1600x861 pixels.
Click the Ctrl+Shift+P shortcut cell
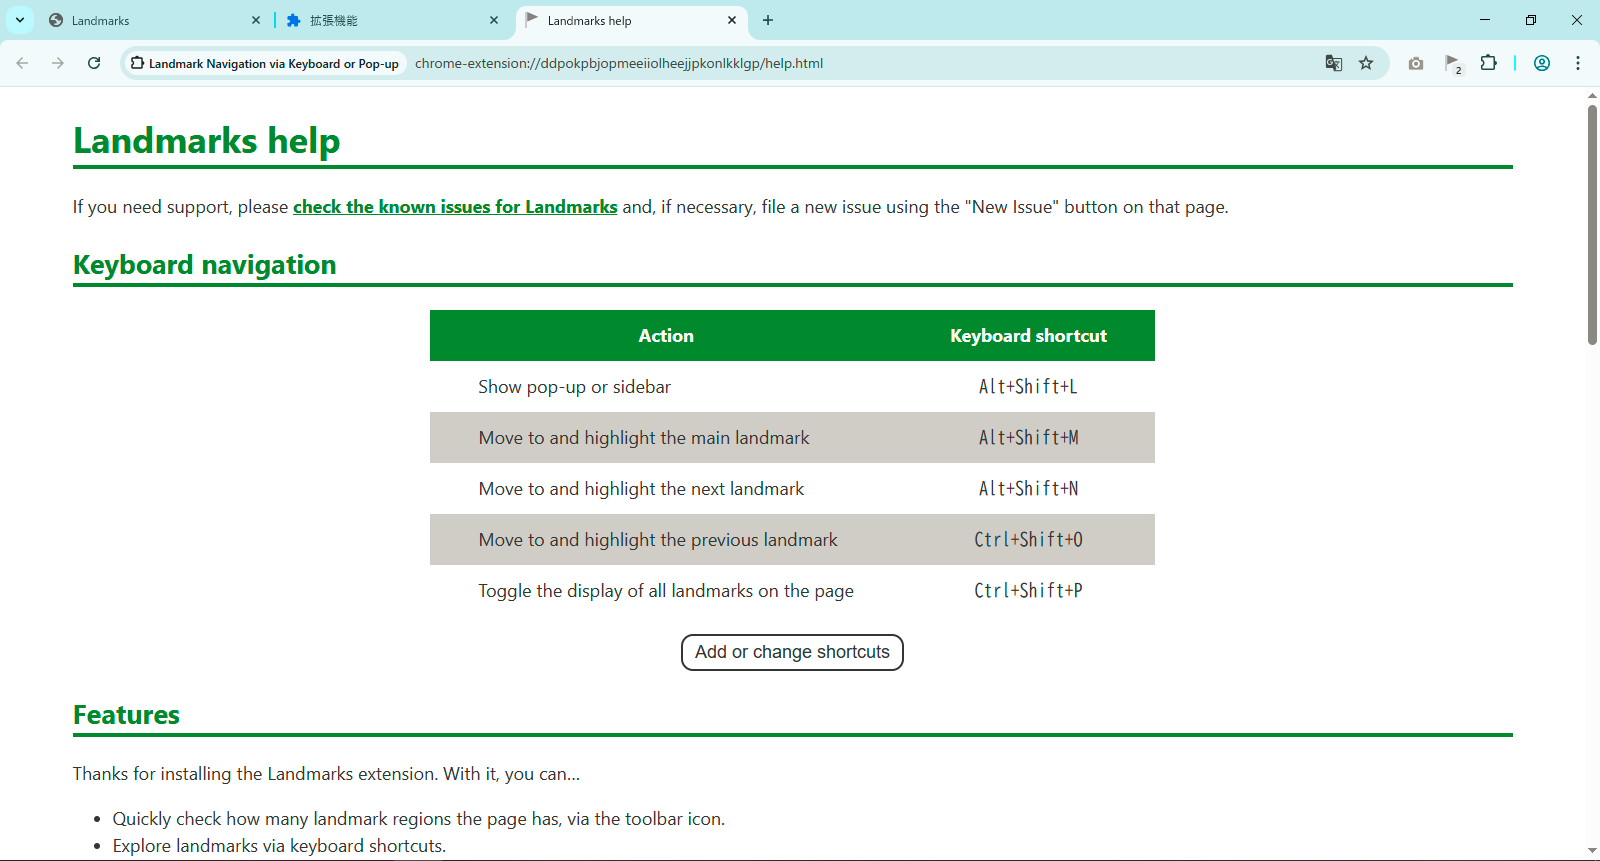[x=1028, y=591]
